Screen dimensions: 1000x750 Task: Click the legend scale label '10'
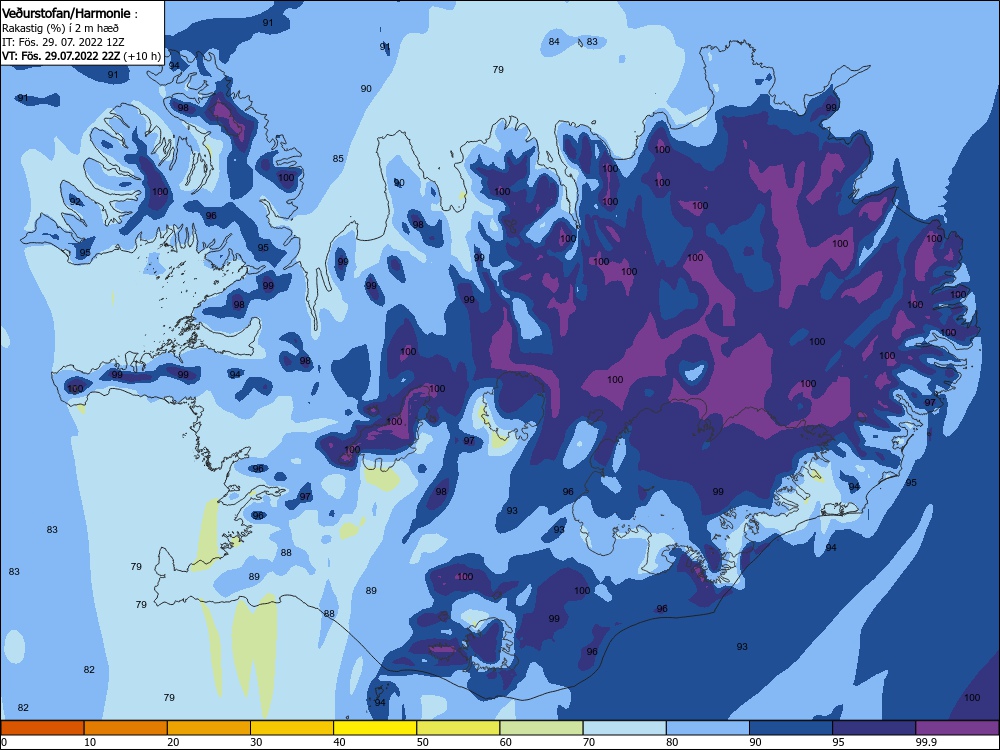tap(90, 742)
